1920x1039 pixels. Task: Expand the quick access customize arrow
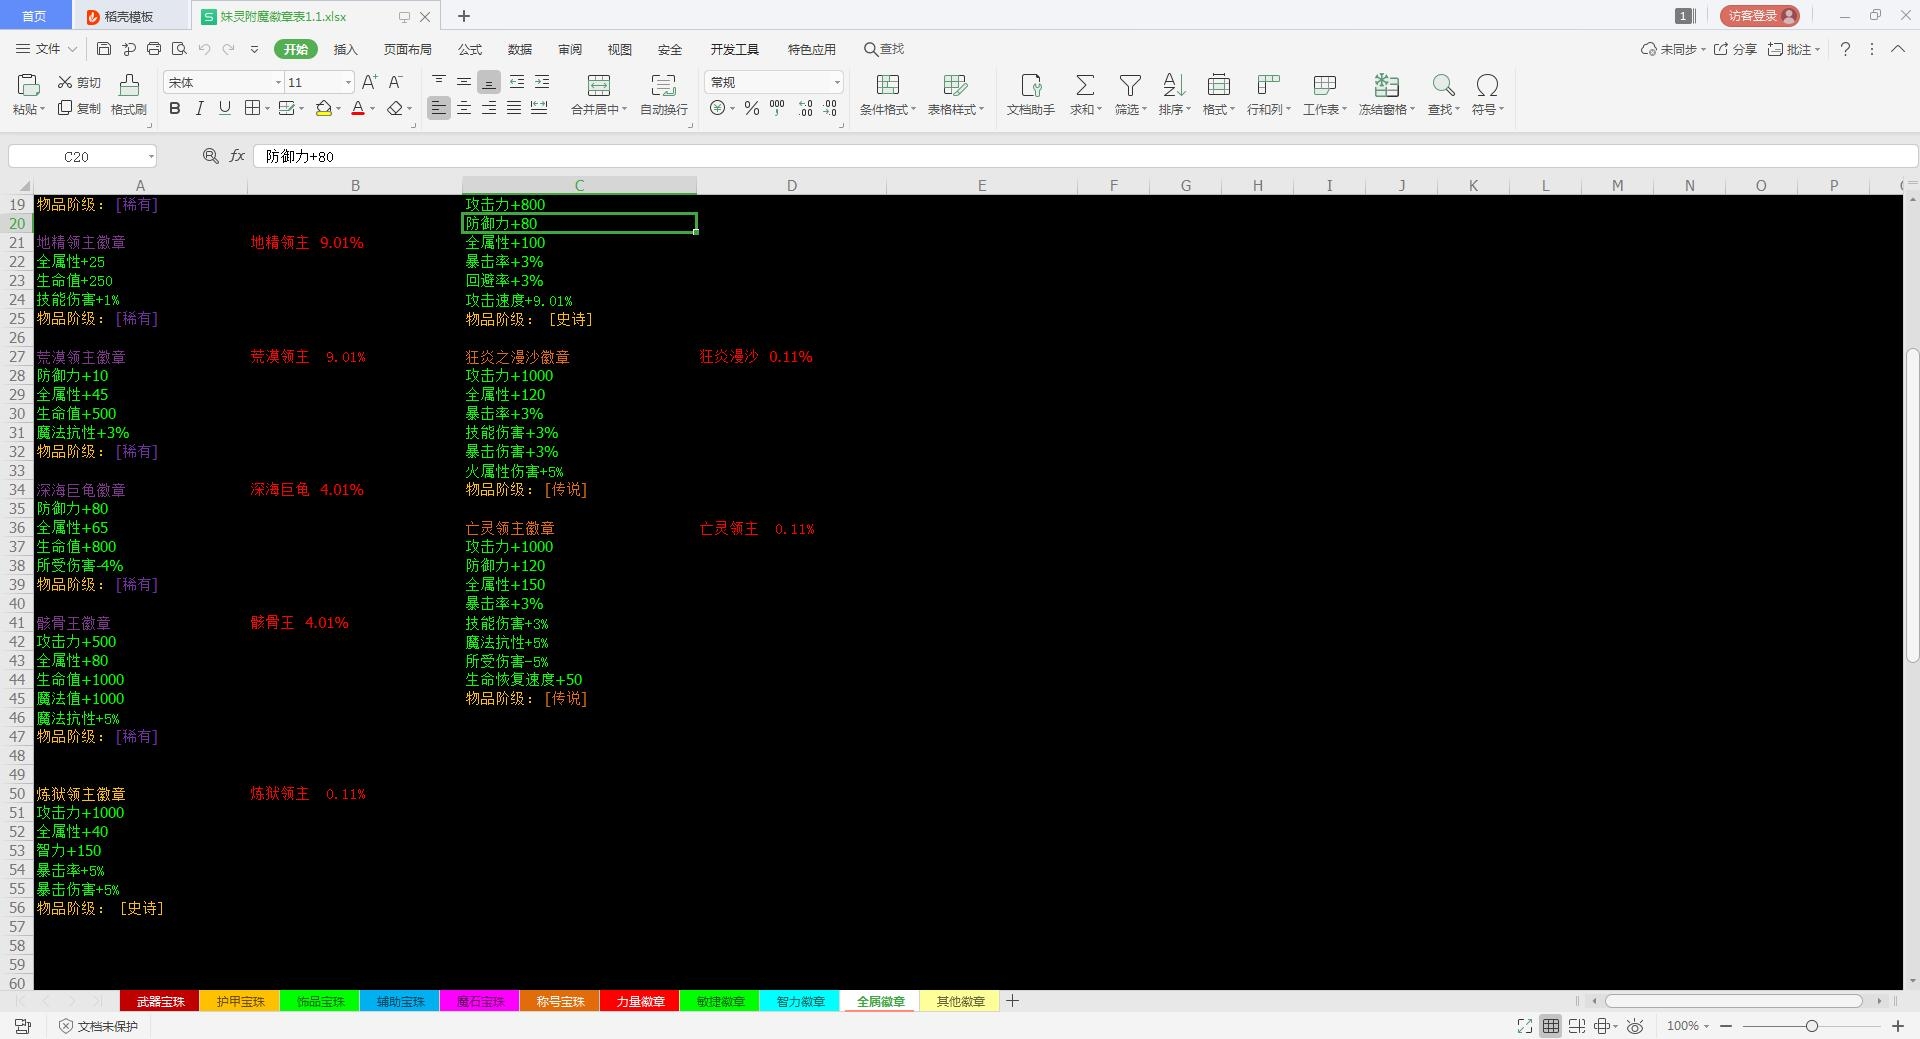(x=254, y=49)
